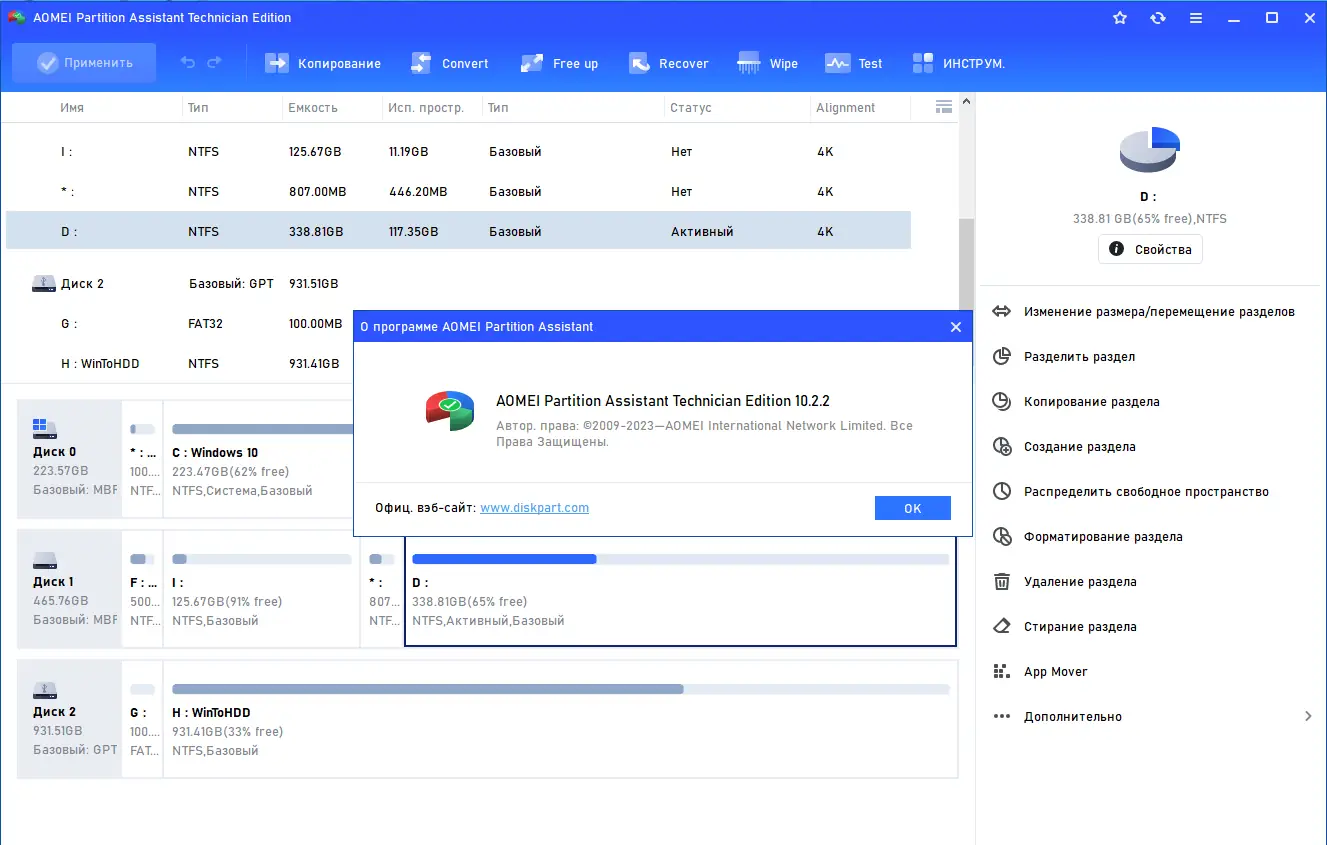Viewport: 1327px width, 845px height.
Task: Open the Recover toolbar menu
Action: (668, 63)
